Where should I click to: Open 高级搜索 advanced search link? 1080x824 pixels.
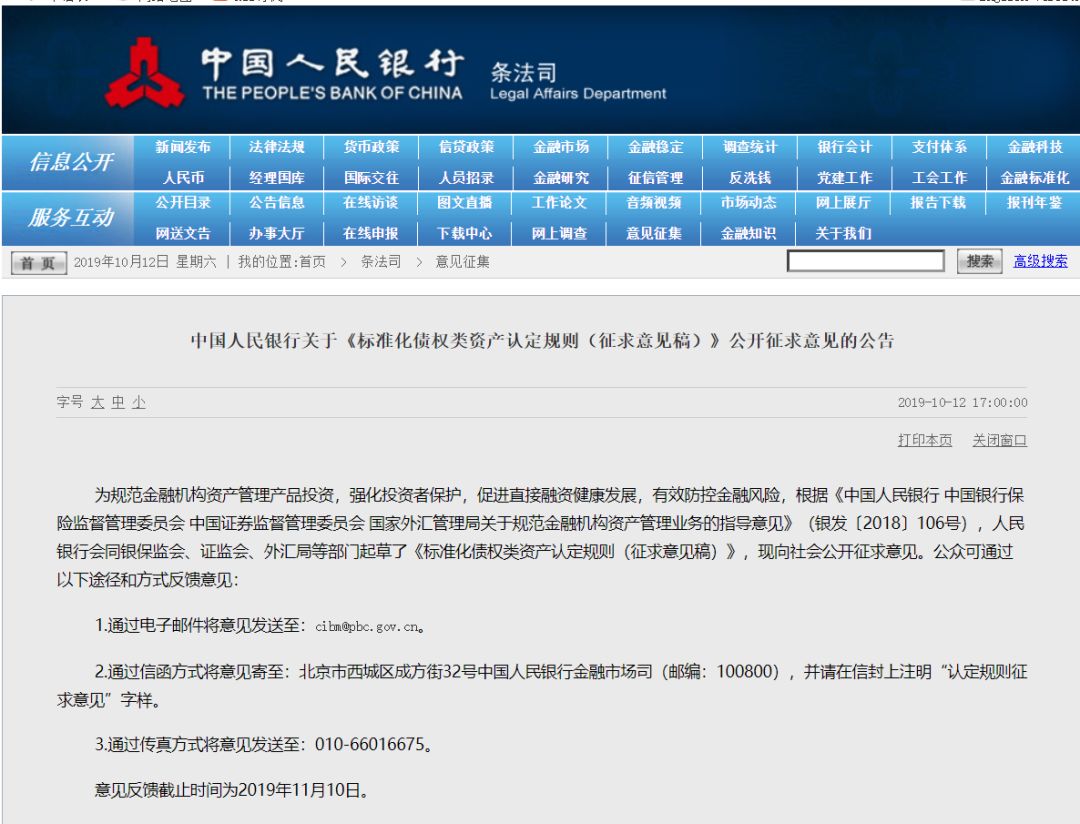pos(1040,261)
